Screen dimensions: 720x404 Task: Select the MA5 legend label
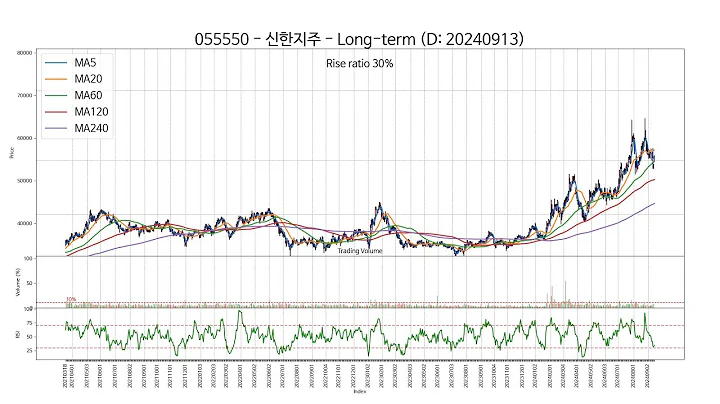coord(85,62)
